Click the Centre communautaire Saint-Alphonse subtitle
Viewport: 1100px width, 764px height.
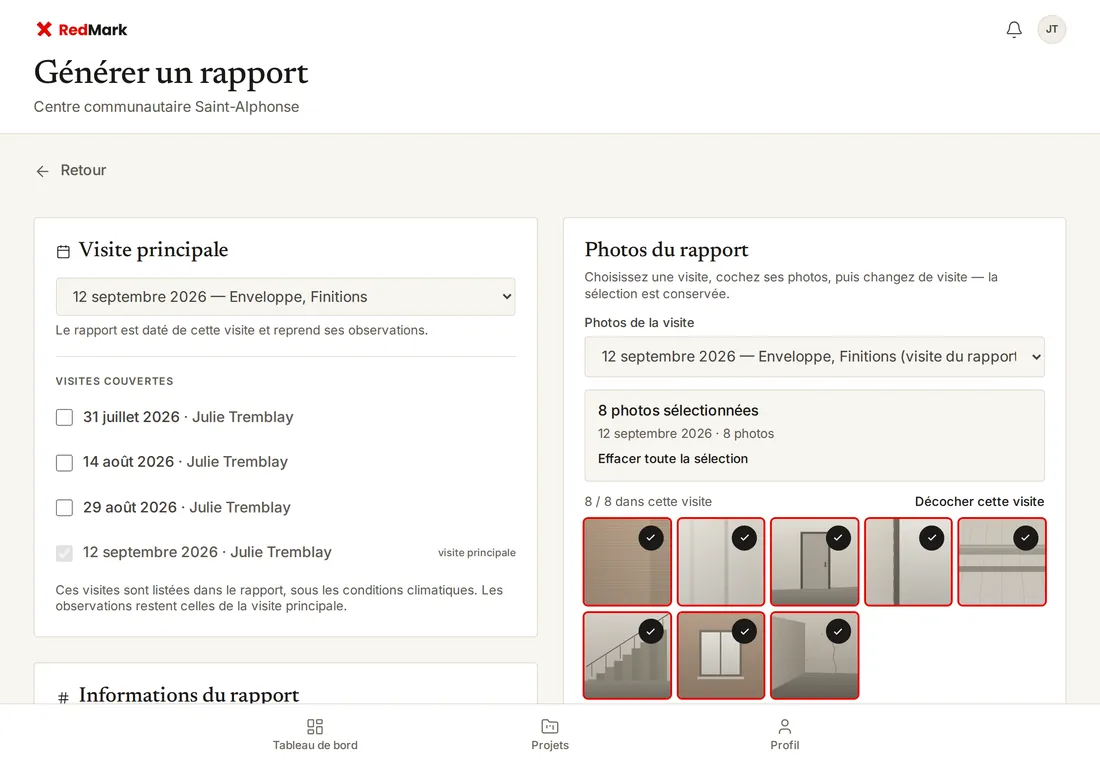166,107
